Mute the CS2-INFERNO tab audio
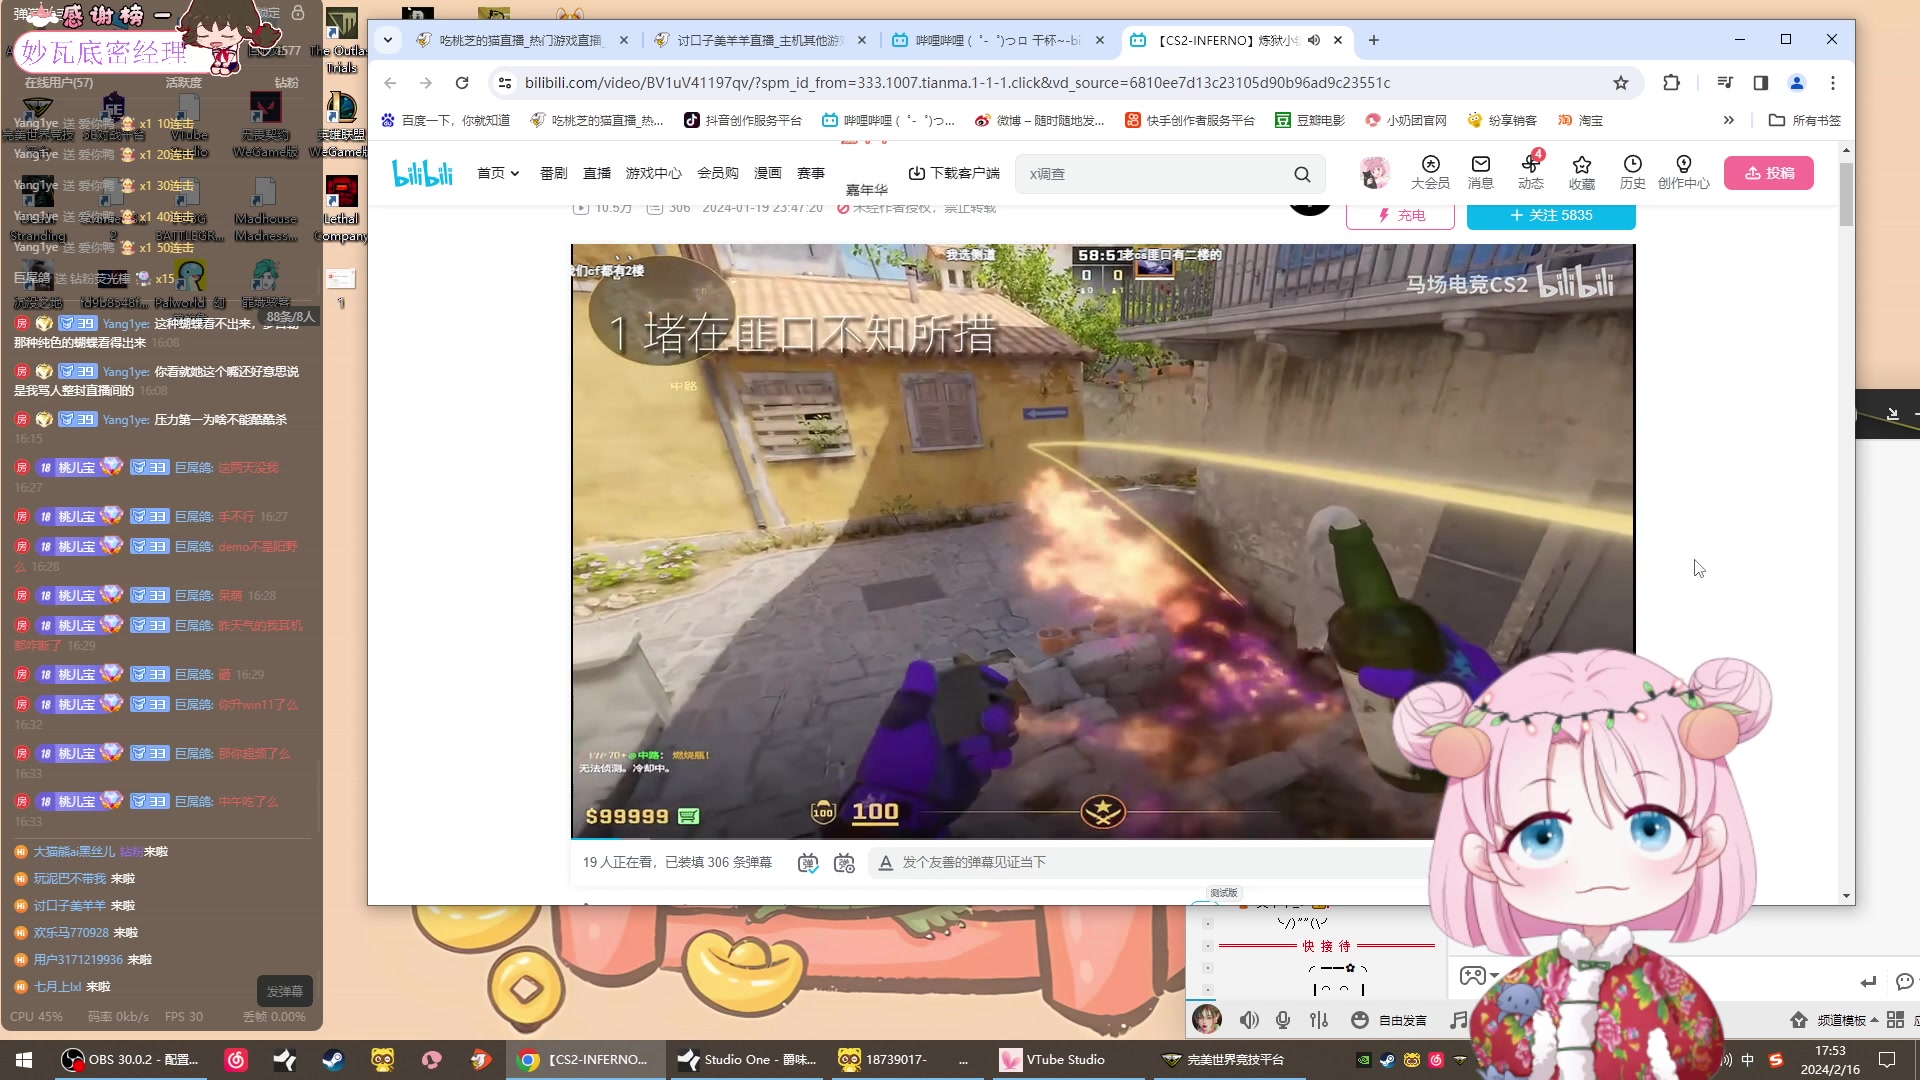 click(1314, 40)
